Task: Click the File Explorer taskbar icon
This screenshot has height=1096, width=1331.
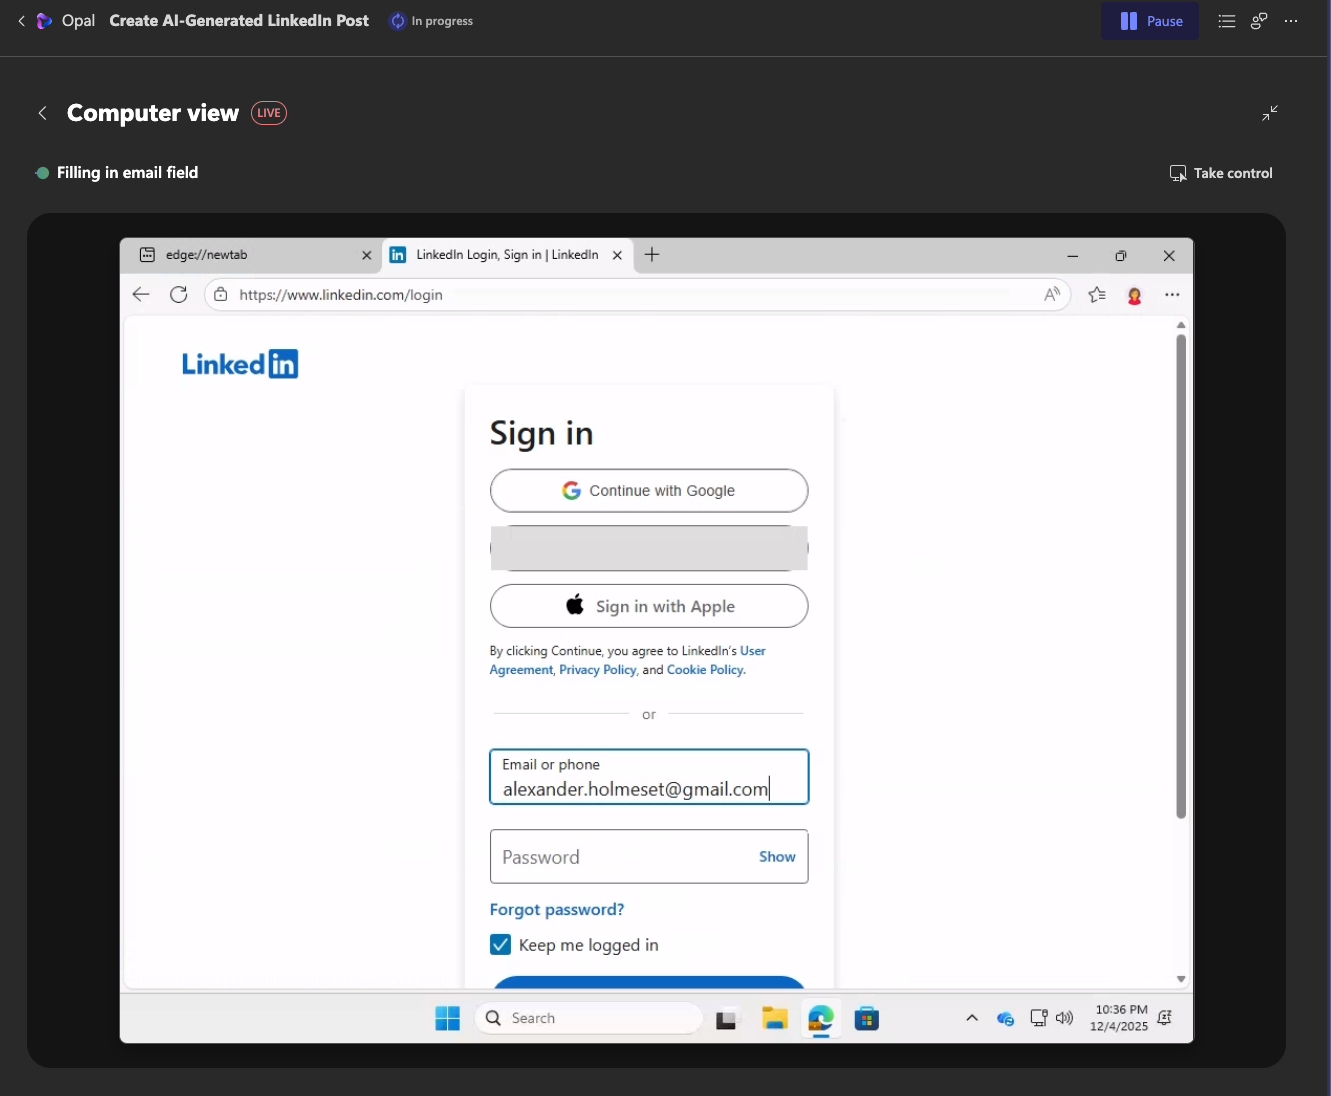Action: [x=774, y=1018]
